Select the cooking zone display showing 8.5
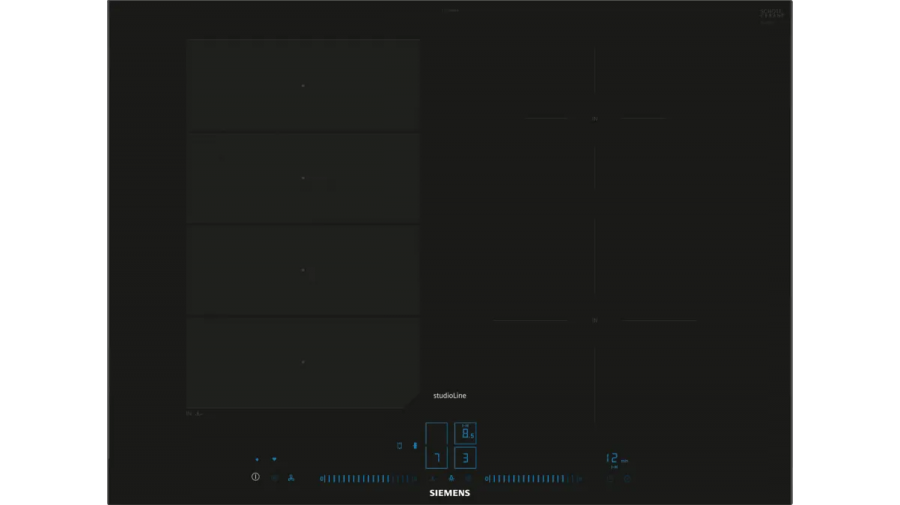900x505 pixels. click(x=465, y=433)
